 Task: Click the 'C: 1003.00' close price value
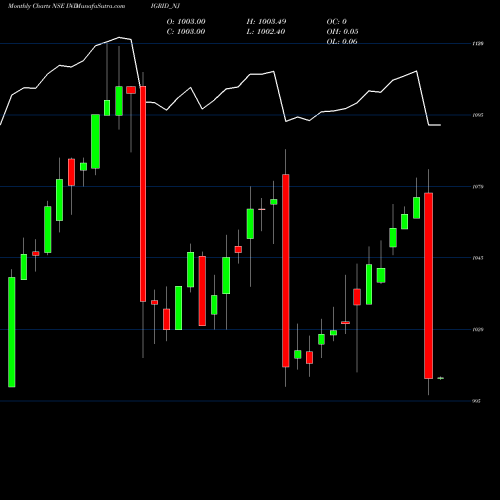[186, 32]
